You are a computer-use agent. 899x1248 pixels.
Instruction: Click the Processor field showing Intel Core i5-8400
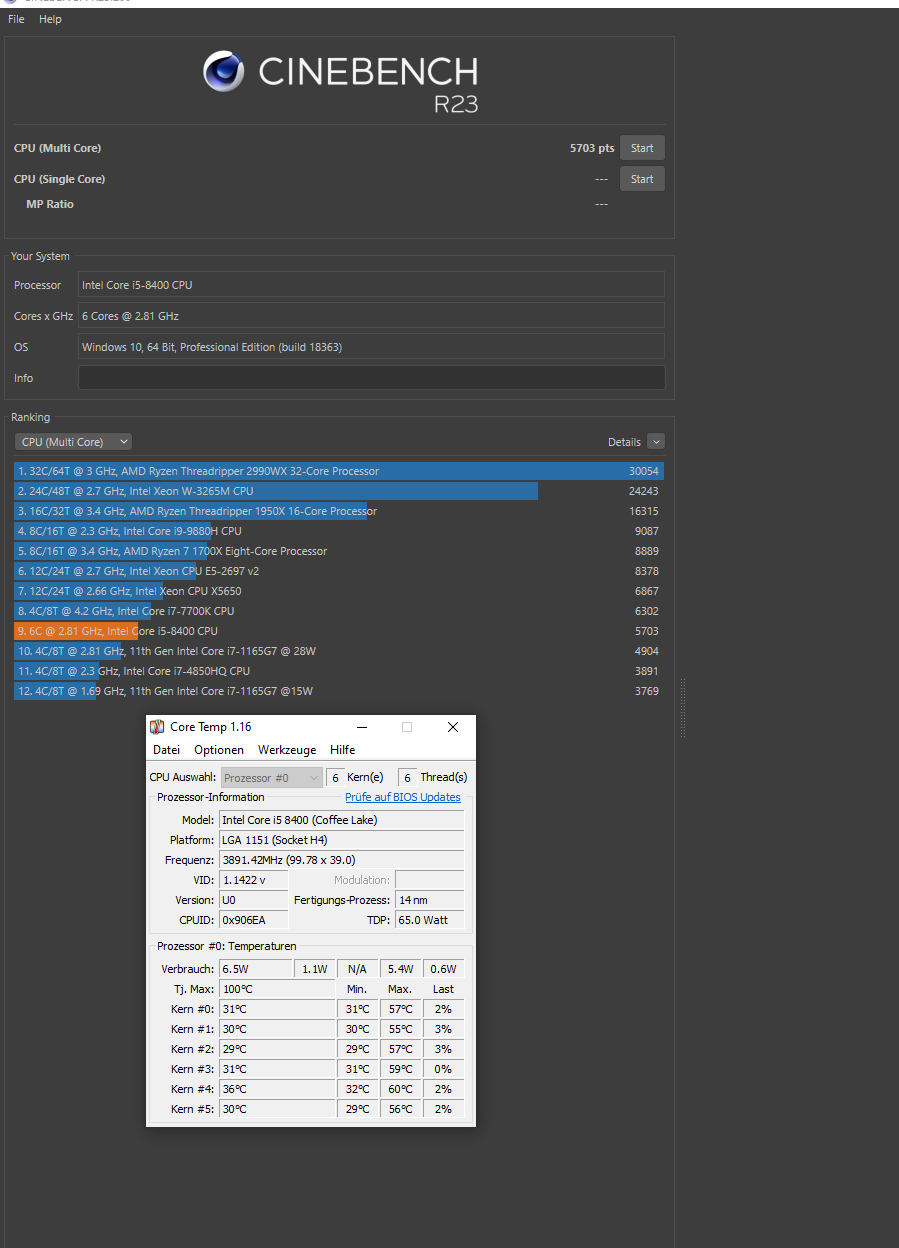pos(371,284)
